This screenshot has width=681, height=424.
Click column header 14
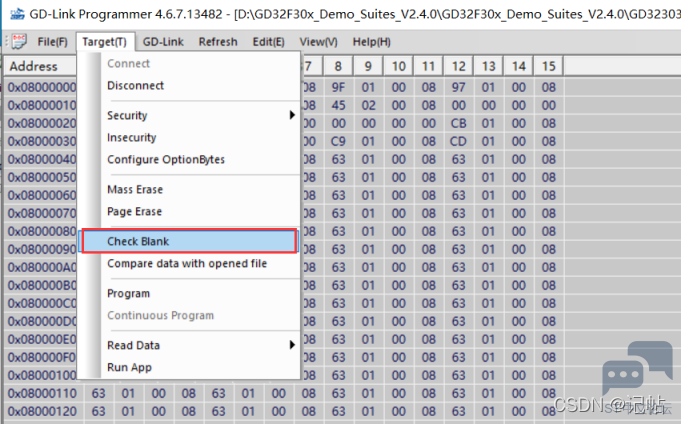(518, 66)
